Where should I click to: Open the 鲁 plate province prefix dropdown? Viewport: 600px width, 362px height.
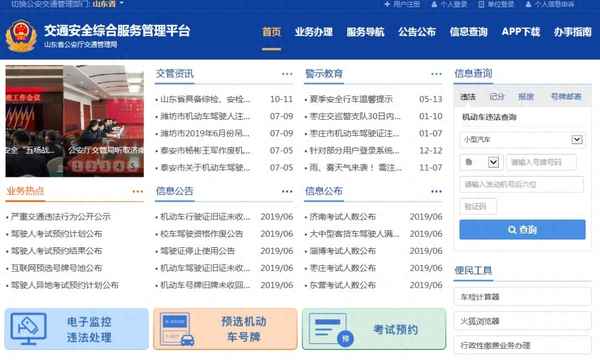[481, 162]
